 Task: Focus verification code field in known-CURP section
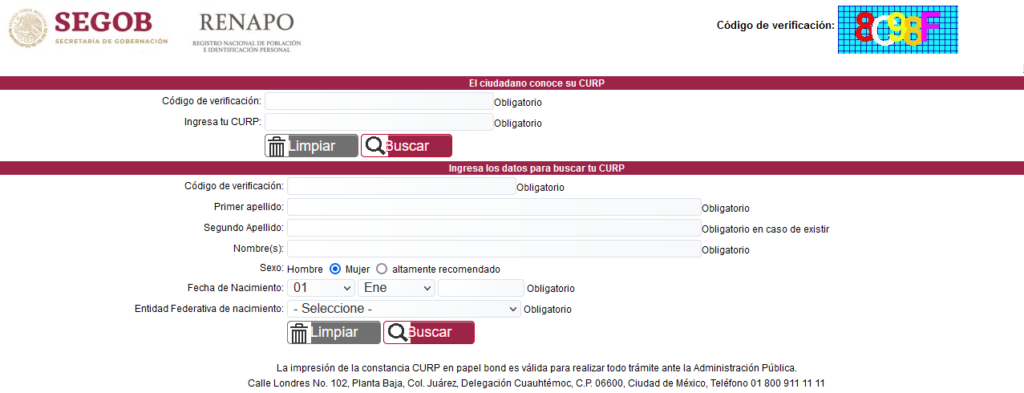click(x=379, y=101)
